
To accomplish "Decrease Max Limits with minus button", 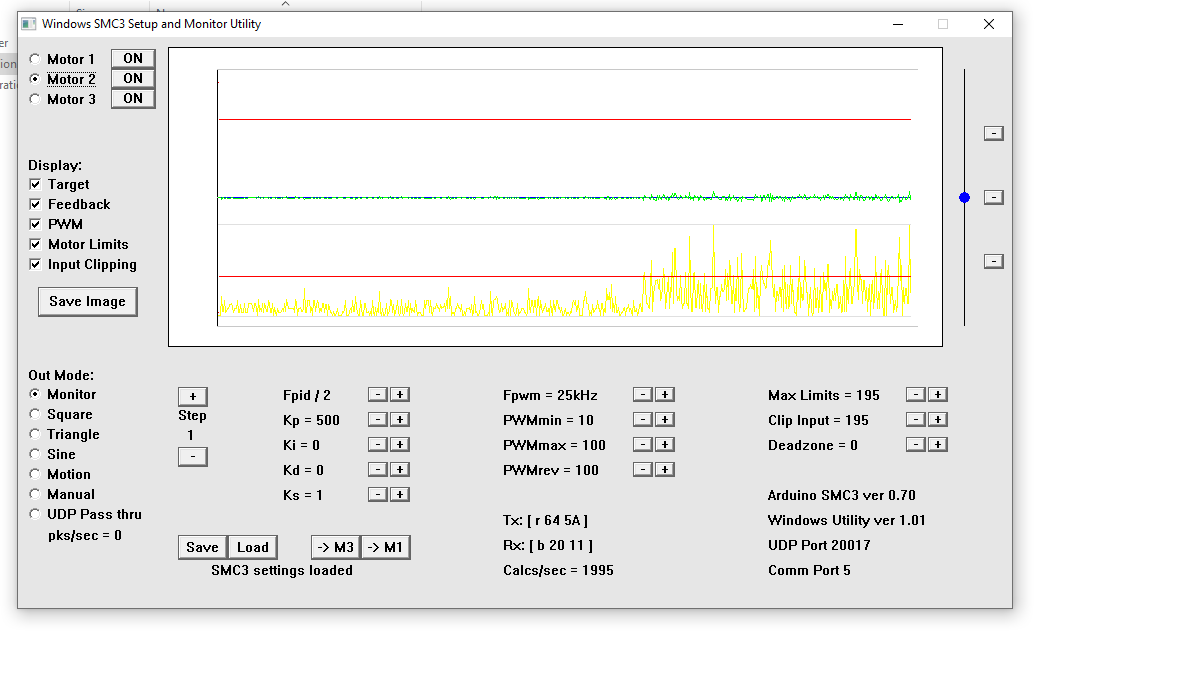I will coord(916,394).
